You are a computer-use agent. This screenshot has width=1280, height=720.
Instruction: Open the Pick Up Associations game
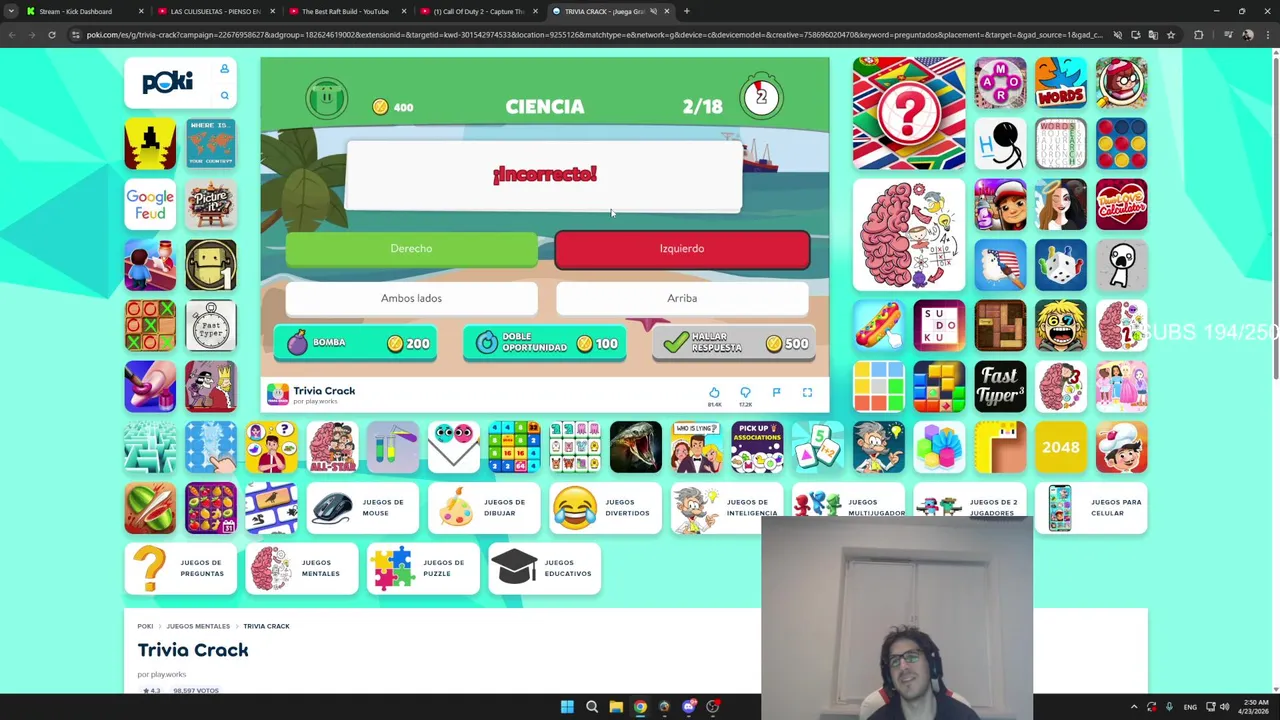[x=757, y=447]
